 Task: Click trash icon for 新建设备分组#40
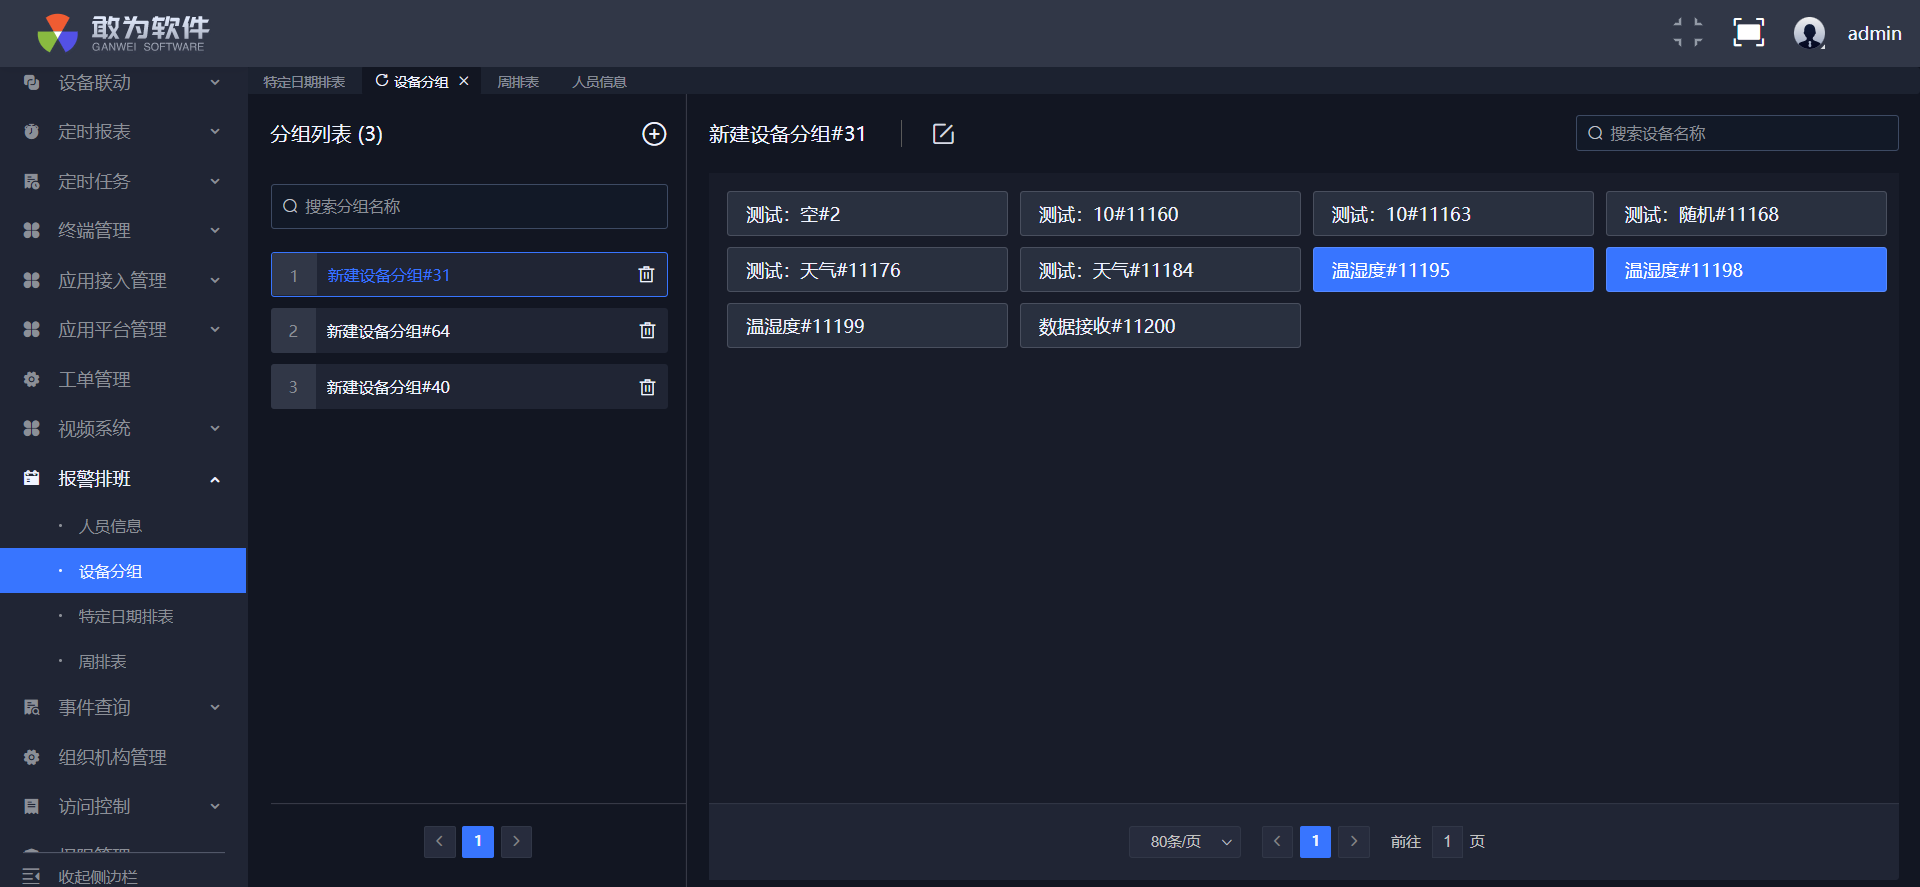(x=647, y=387)
